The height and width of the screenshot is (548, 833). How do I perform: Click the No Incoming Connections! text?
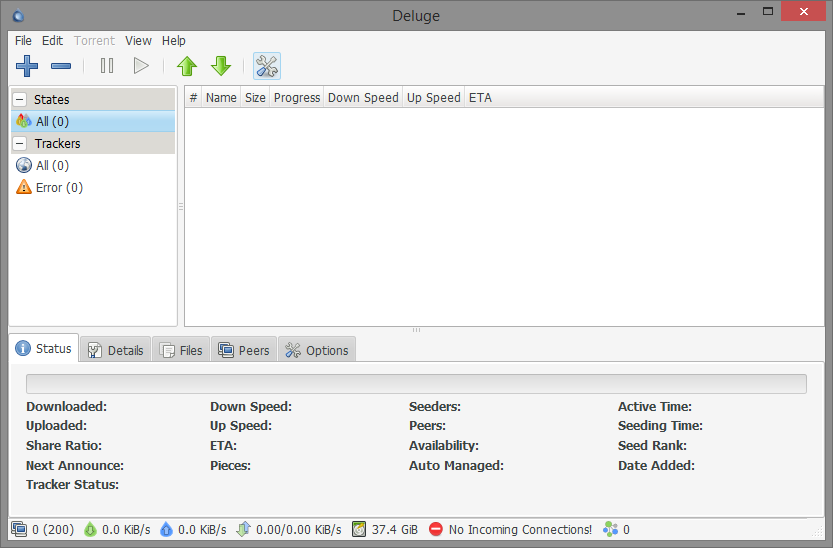(520, 529)
